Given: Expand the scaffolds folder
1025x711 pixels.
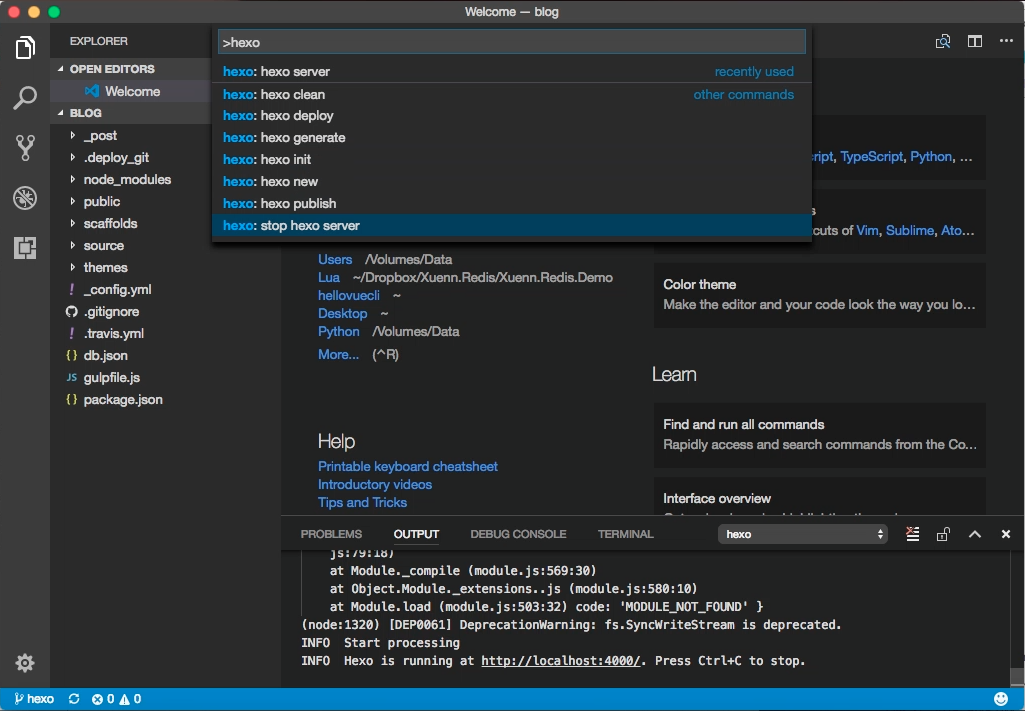Looking at the screenshot, I should coord(110,223).
